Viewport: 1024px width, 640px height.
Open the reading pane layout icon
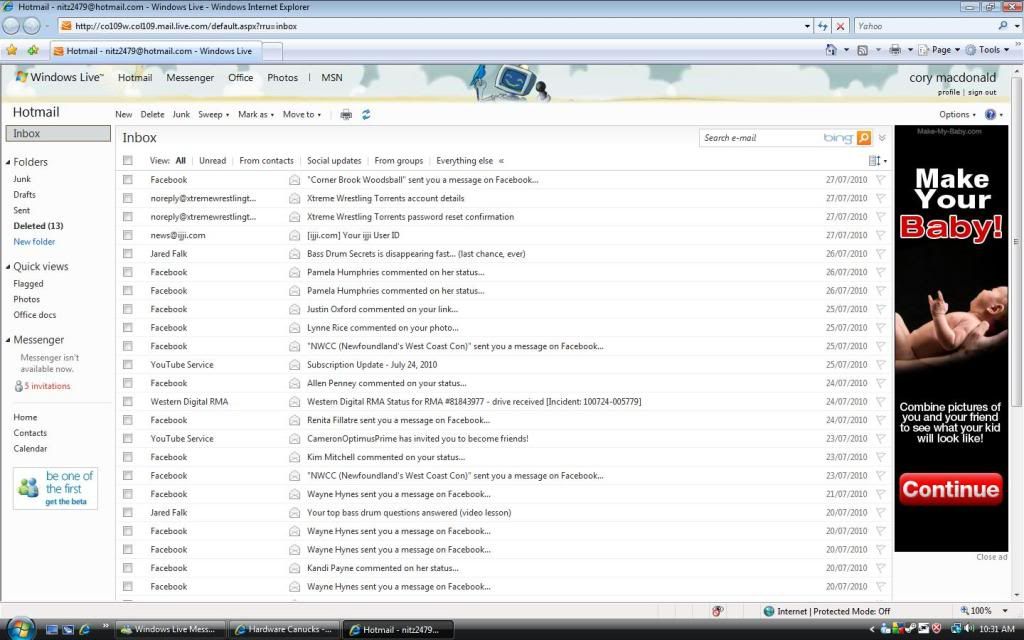pyautogui.click(x=874, y=161)
